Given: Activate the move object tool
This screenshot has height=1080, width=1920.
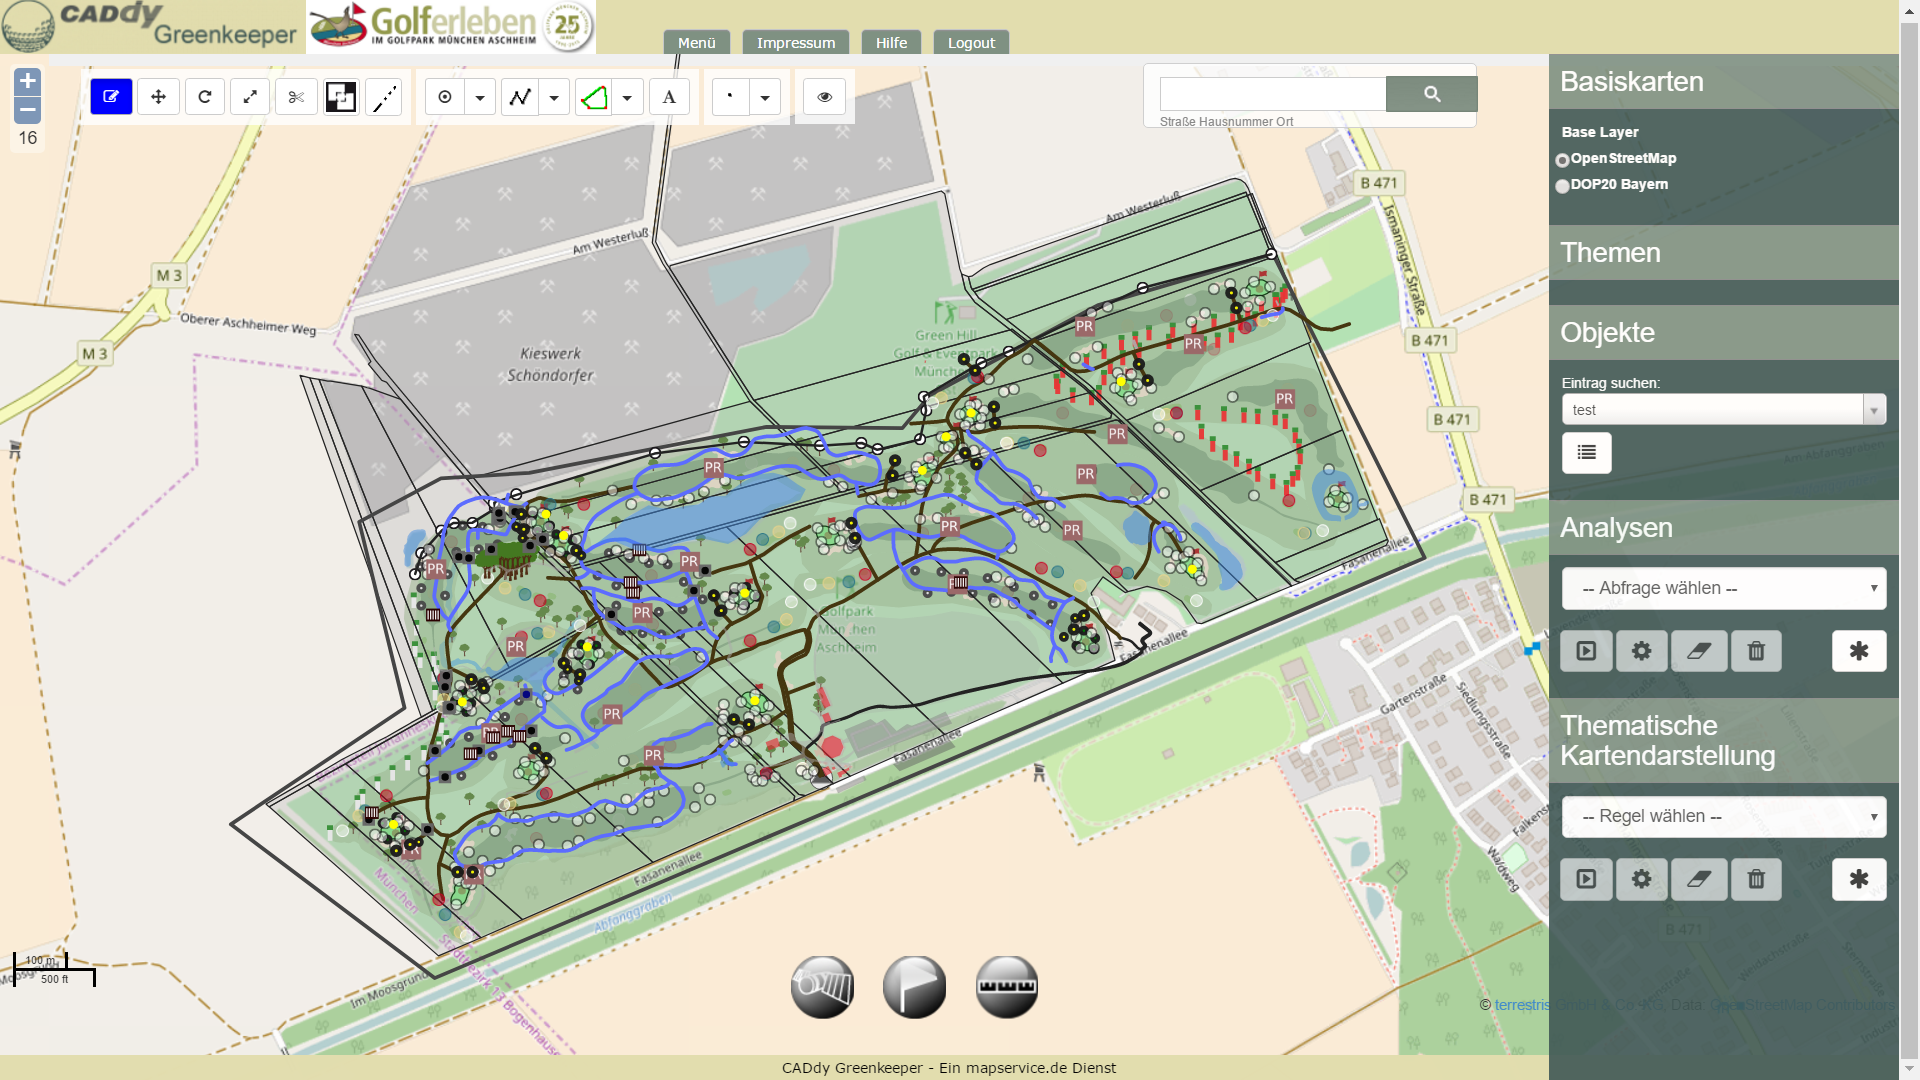Looking at the screenshot, I should 158,97.
